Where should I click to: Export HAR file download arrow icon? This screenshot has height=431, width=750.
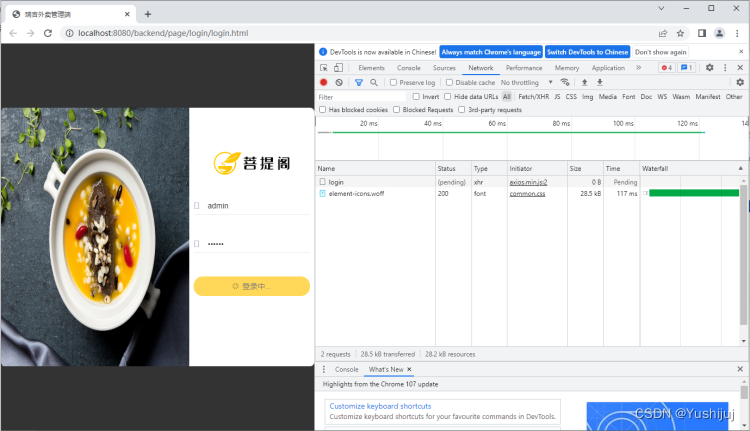(600, 82)
